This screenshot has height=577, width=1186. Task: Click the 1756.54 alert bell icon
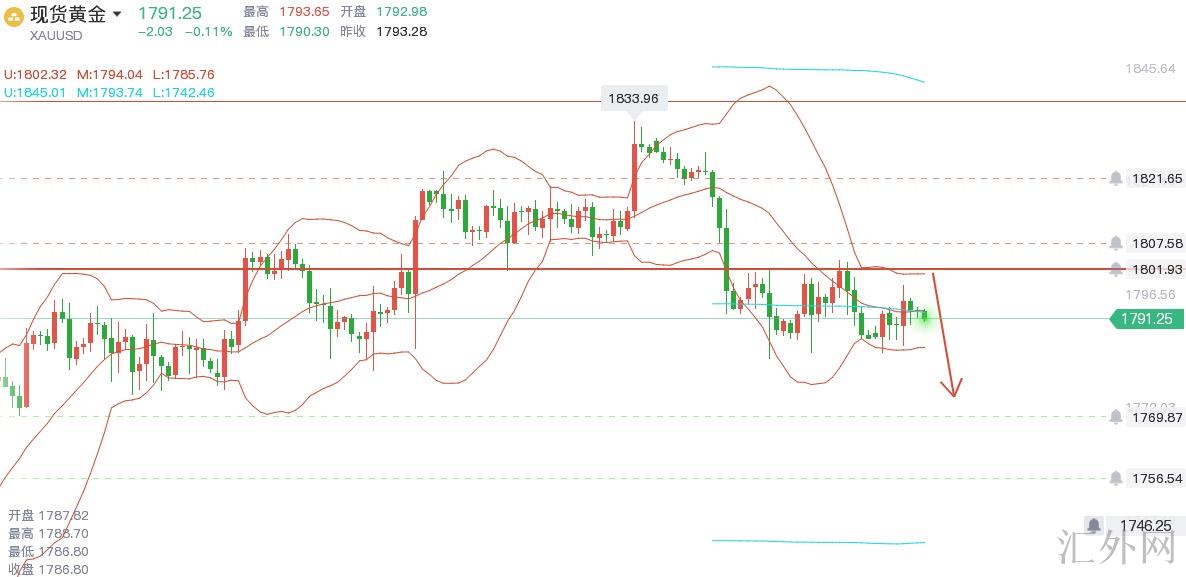pos(1116,478)
